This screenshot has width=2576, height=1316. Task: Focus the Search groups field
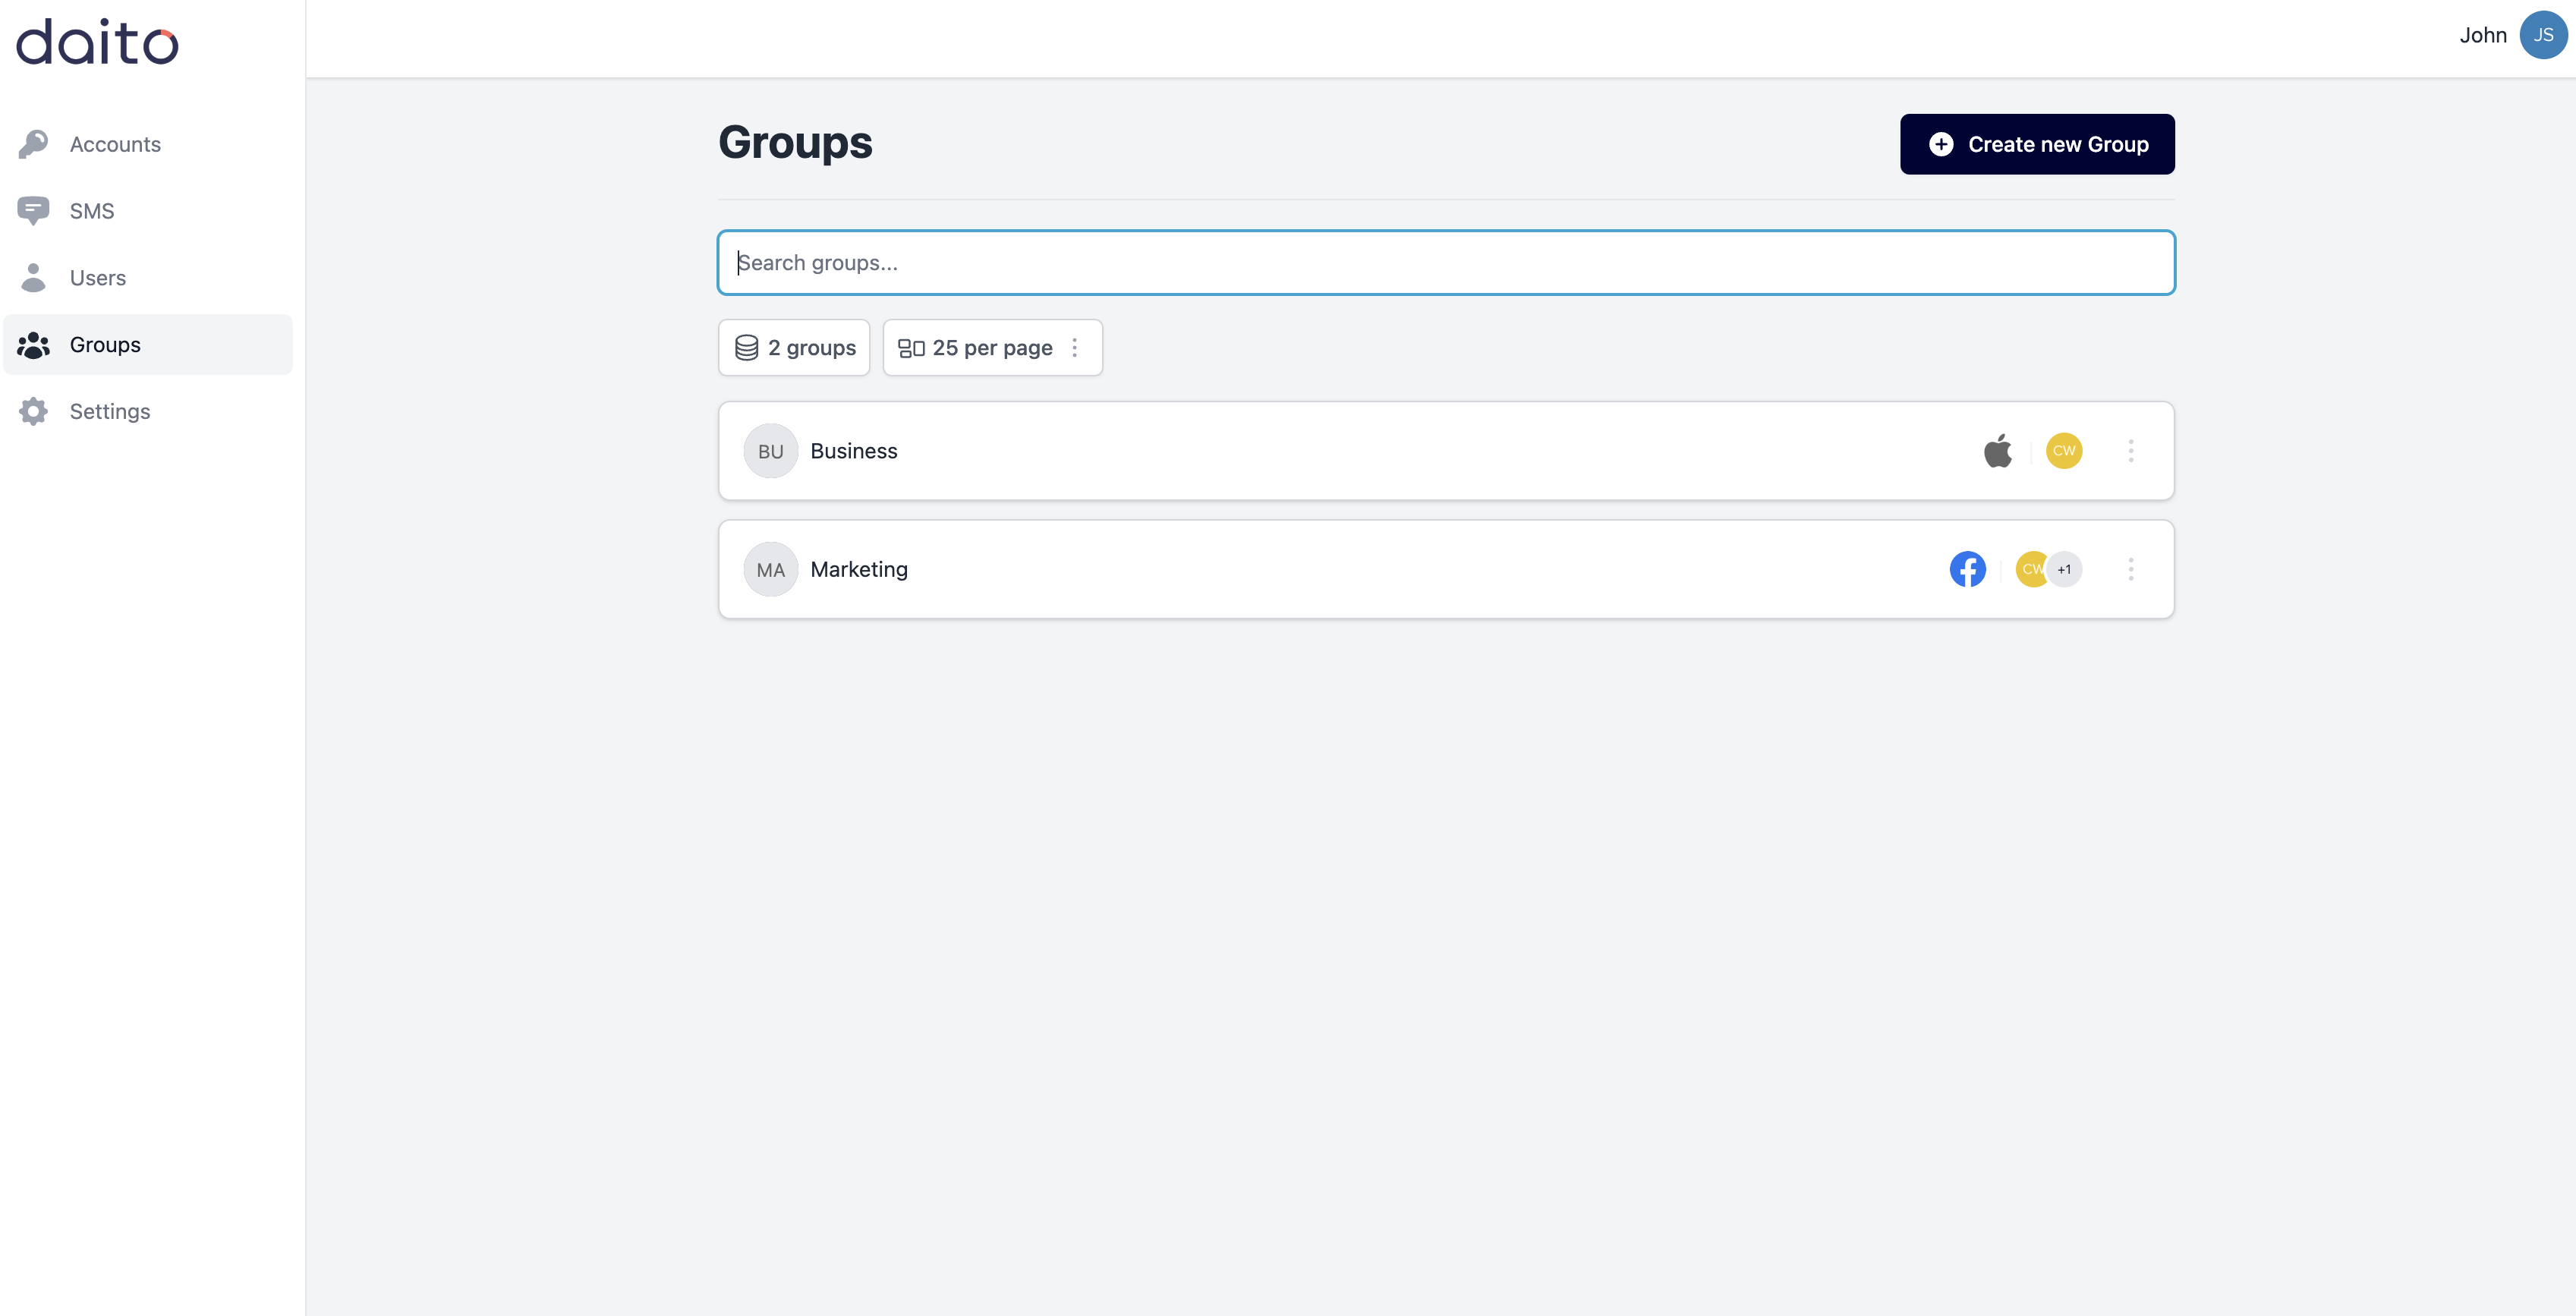1446,263
